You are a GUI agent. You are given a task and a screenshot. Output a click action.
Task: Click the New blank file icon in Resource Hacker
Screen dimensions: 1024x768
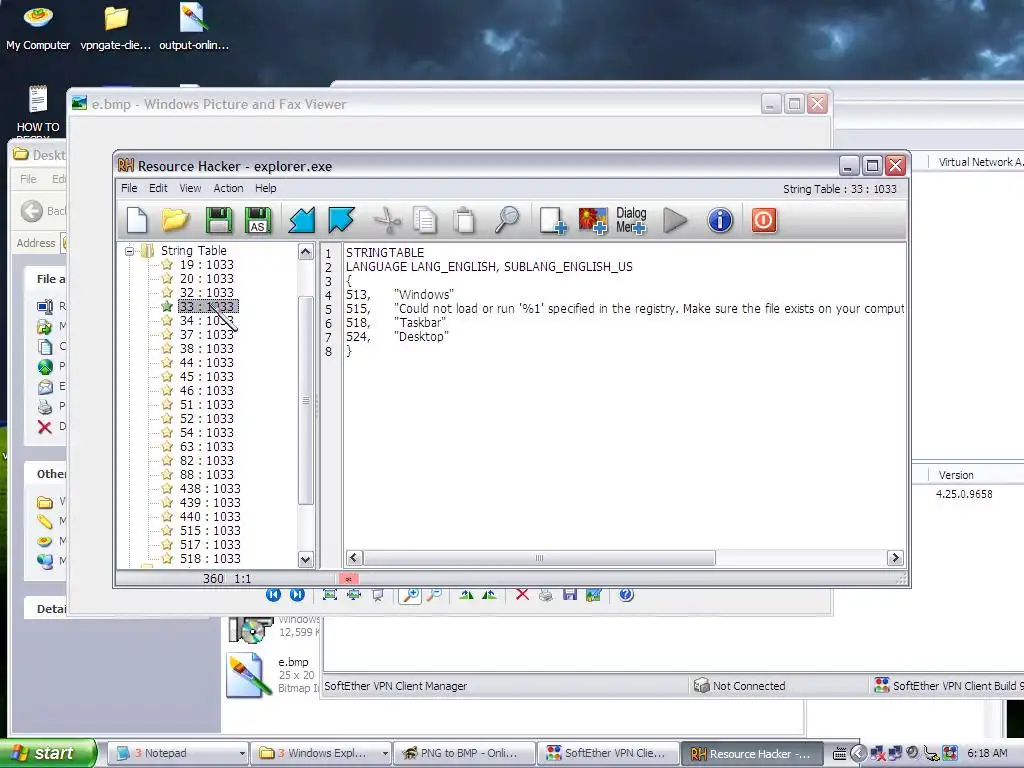[x=137, y=220]
